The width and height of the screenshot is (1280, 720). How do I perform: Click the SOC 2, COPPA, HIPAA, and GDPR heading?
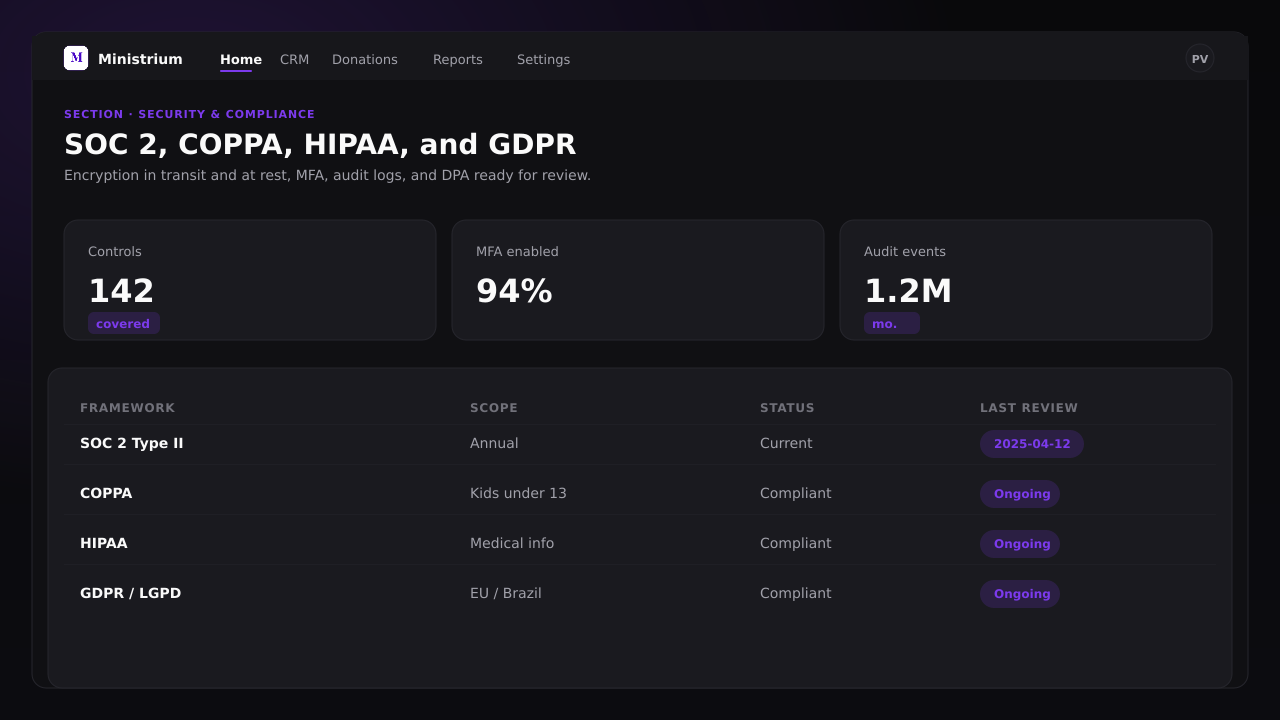pos(320,144)
